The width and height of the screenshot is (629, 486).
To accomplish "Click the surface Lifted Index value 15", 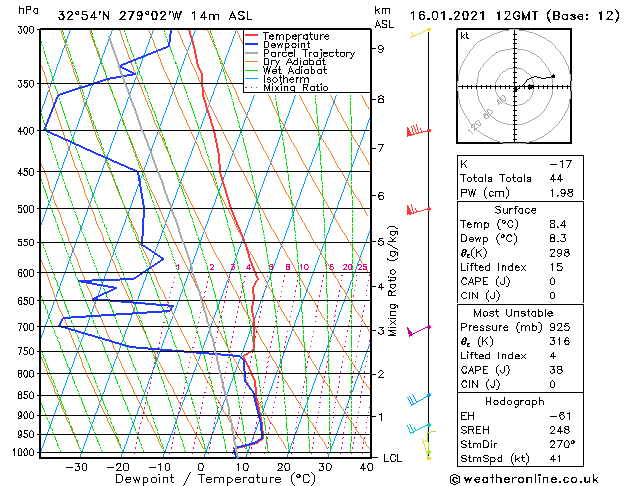I will click(x=556, y=267).
